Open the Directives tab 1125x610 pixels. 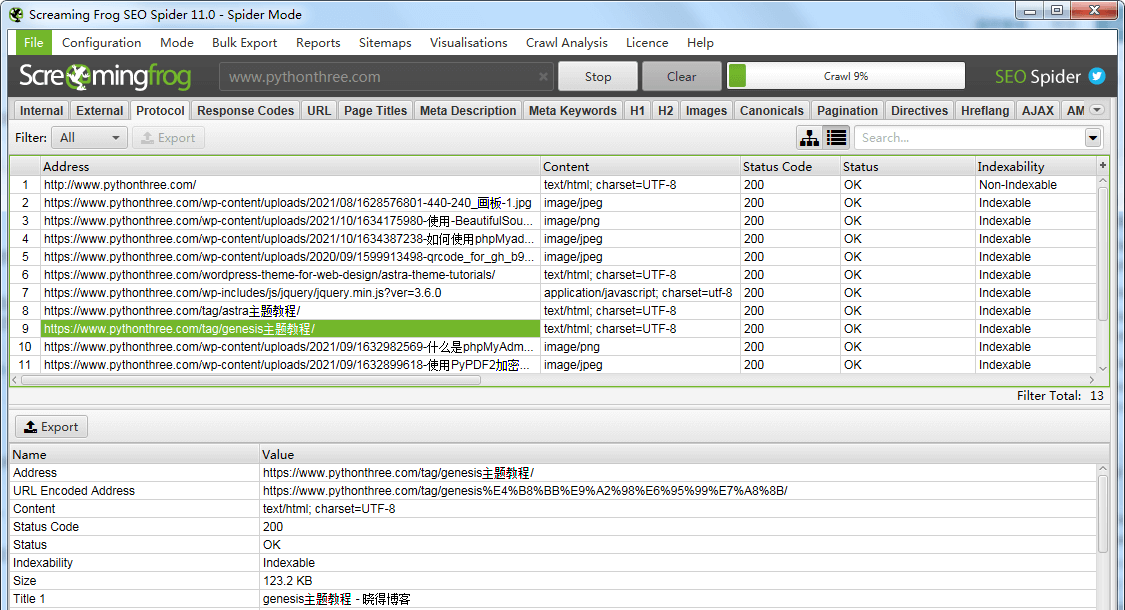pyautogui.click(x=919, y=111)
